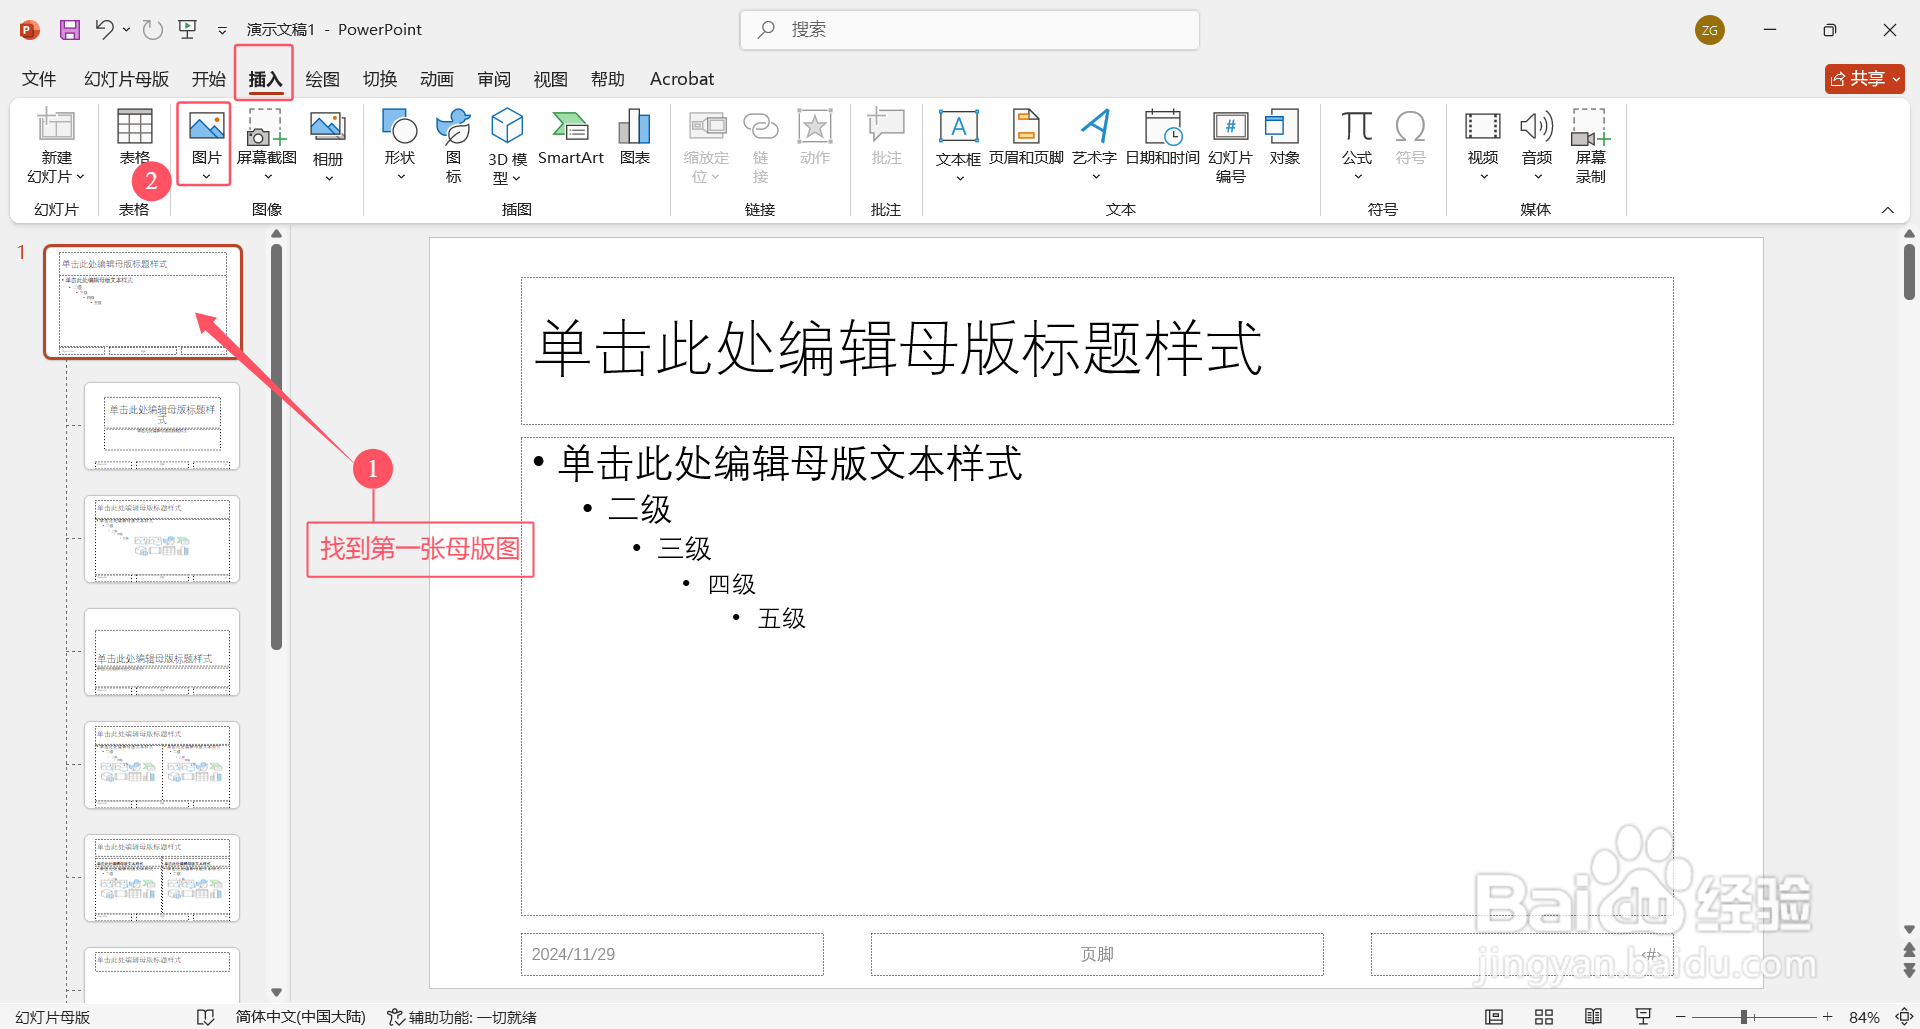Open the Acrobat ribbon tab

tap(681, 78)
